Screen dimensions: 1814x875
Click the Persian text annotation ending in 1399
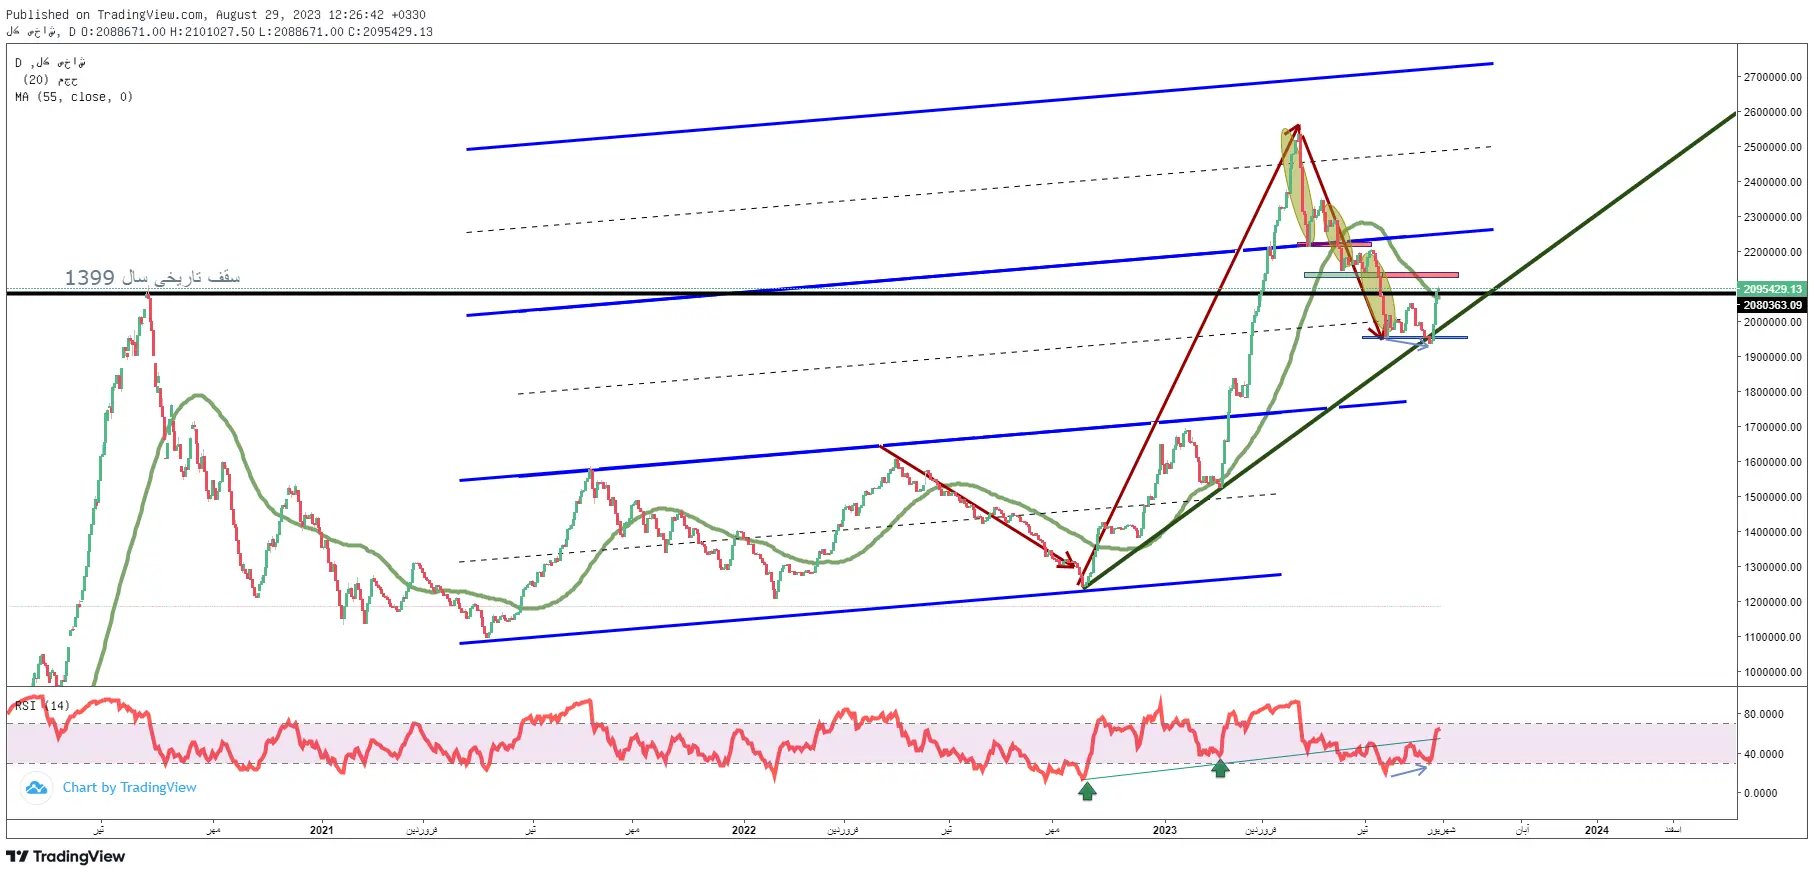pos(152,277)
